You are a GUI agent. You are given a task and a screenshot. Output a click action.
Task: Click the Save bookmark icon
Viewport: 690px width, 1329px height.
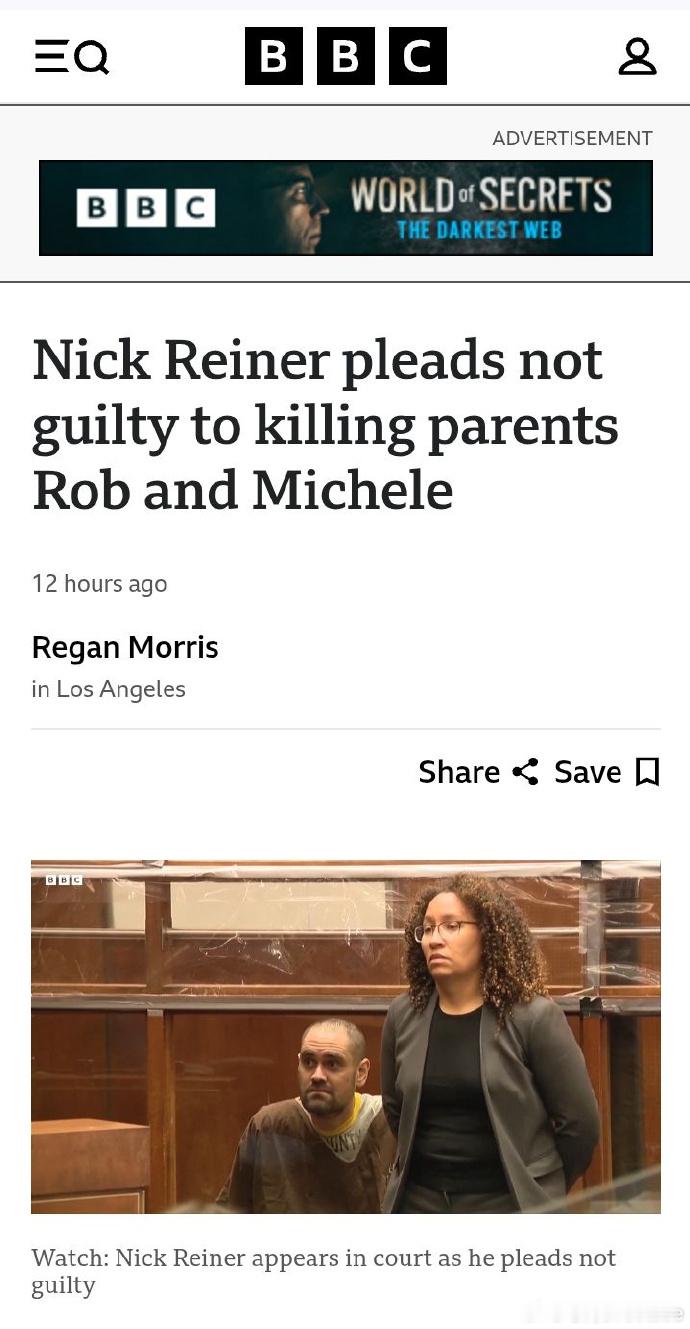(x=648, y=772)
